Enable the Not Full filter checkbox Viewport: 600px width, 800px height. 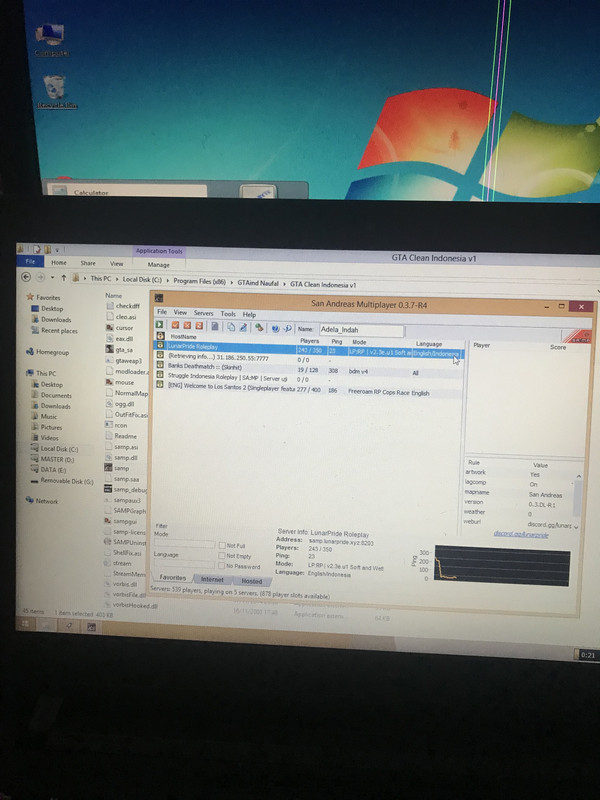pos(222,545)
